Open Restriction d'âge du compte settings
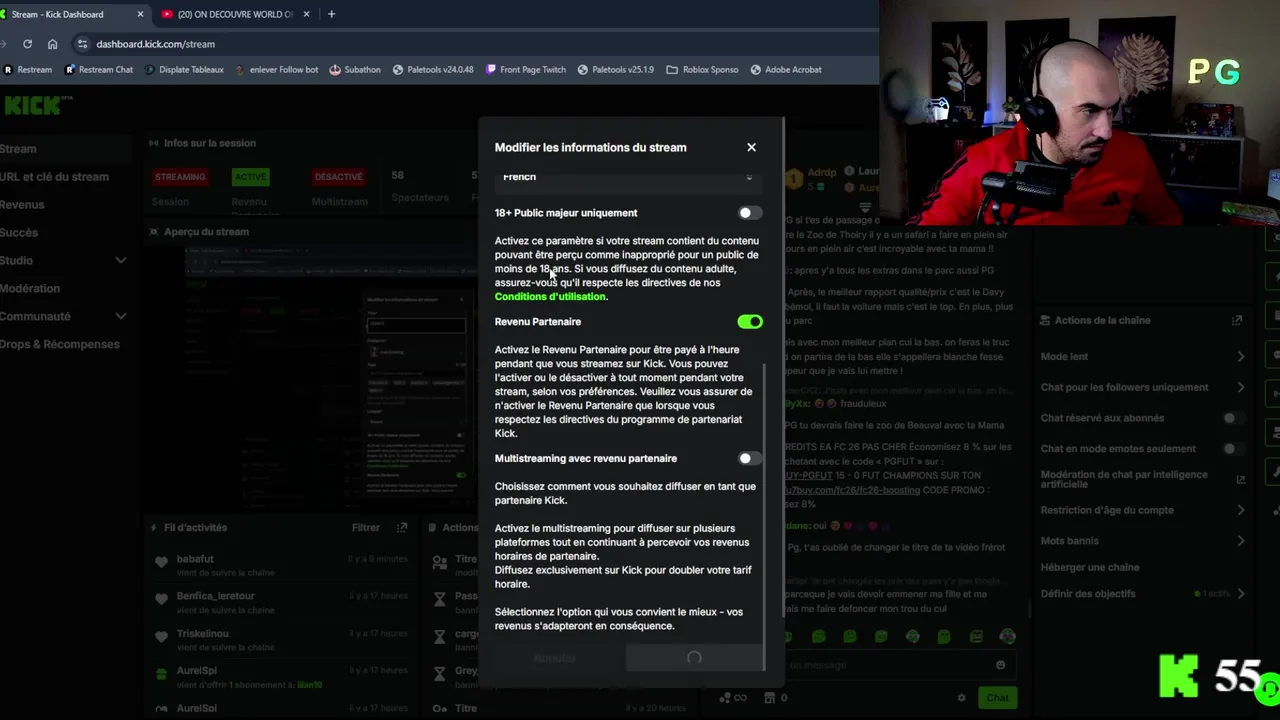1280x720 pixels. 1143,511
